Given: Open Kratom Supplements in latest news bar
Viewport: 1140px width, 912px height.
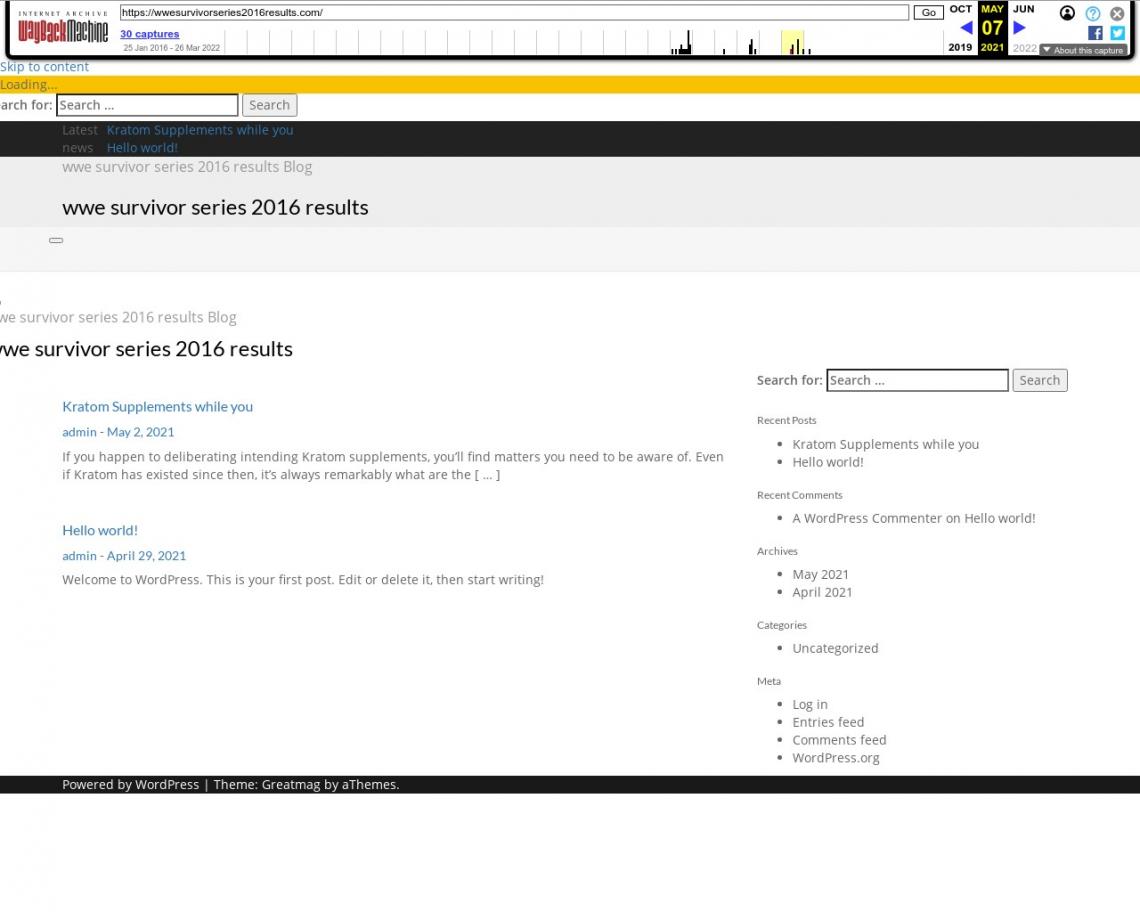Looking at the screenshot, I should 200,130.
